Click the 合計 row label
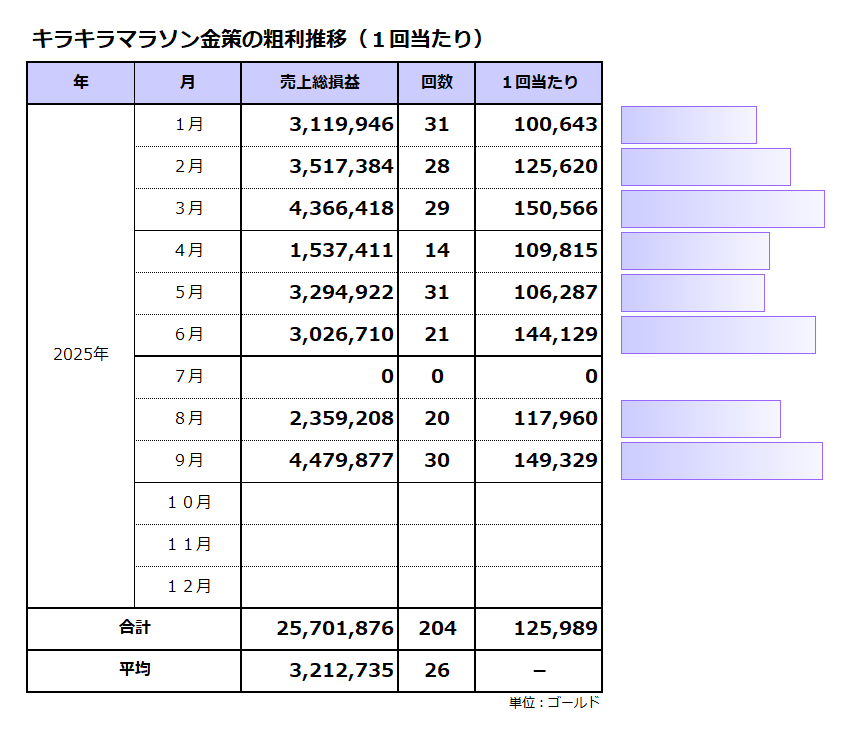This screenshot has height=732, width=854. coord(134,629)
